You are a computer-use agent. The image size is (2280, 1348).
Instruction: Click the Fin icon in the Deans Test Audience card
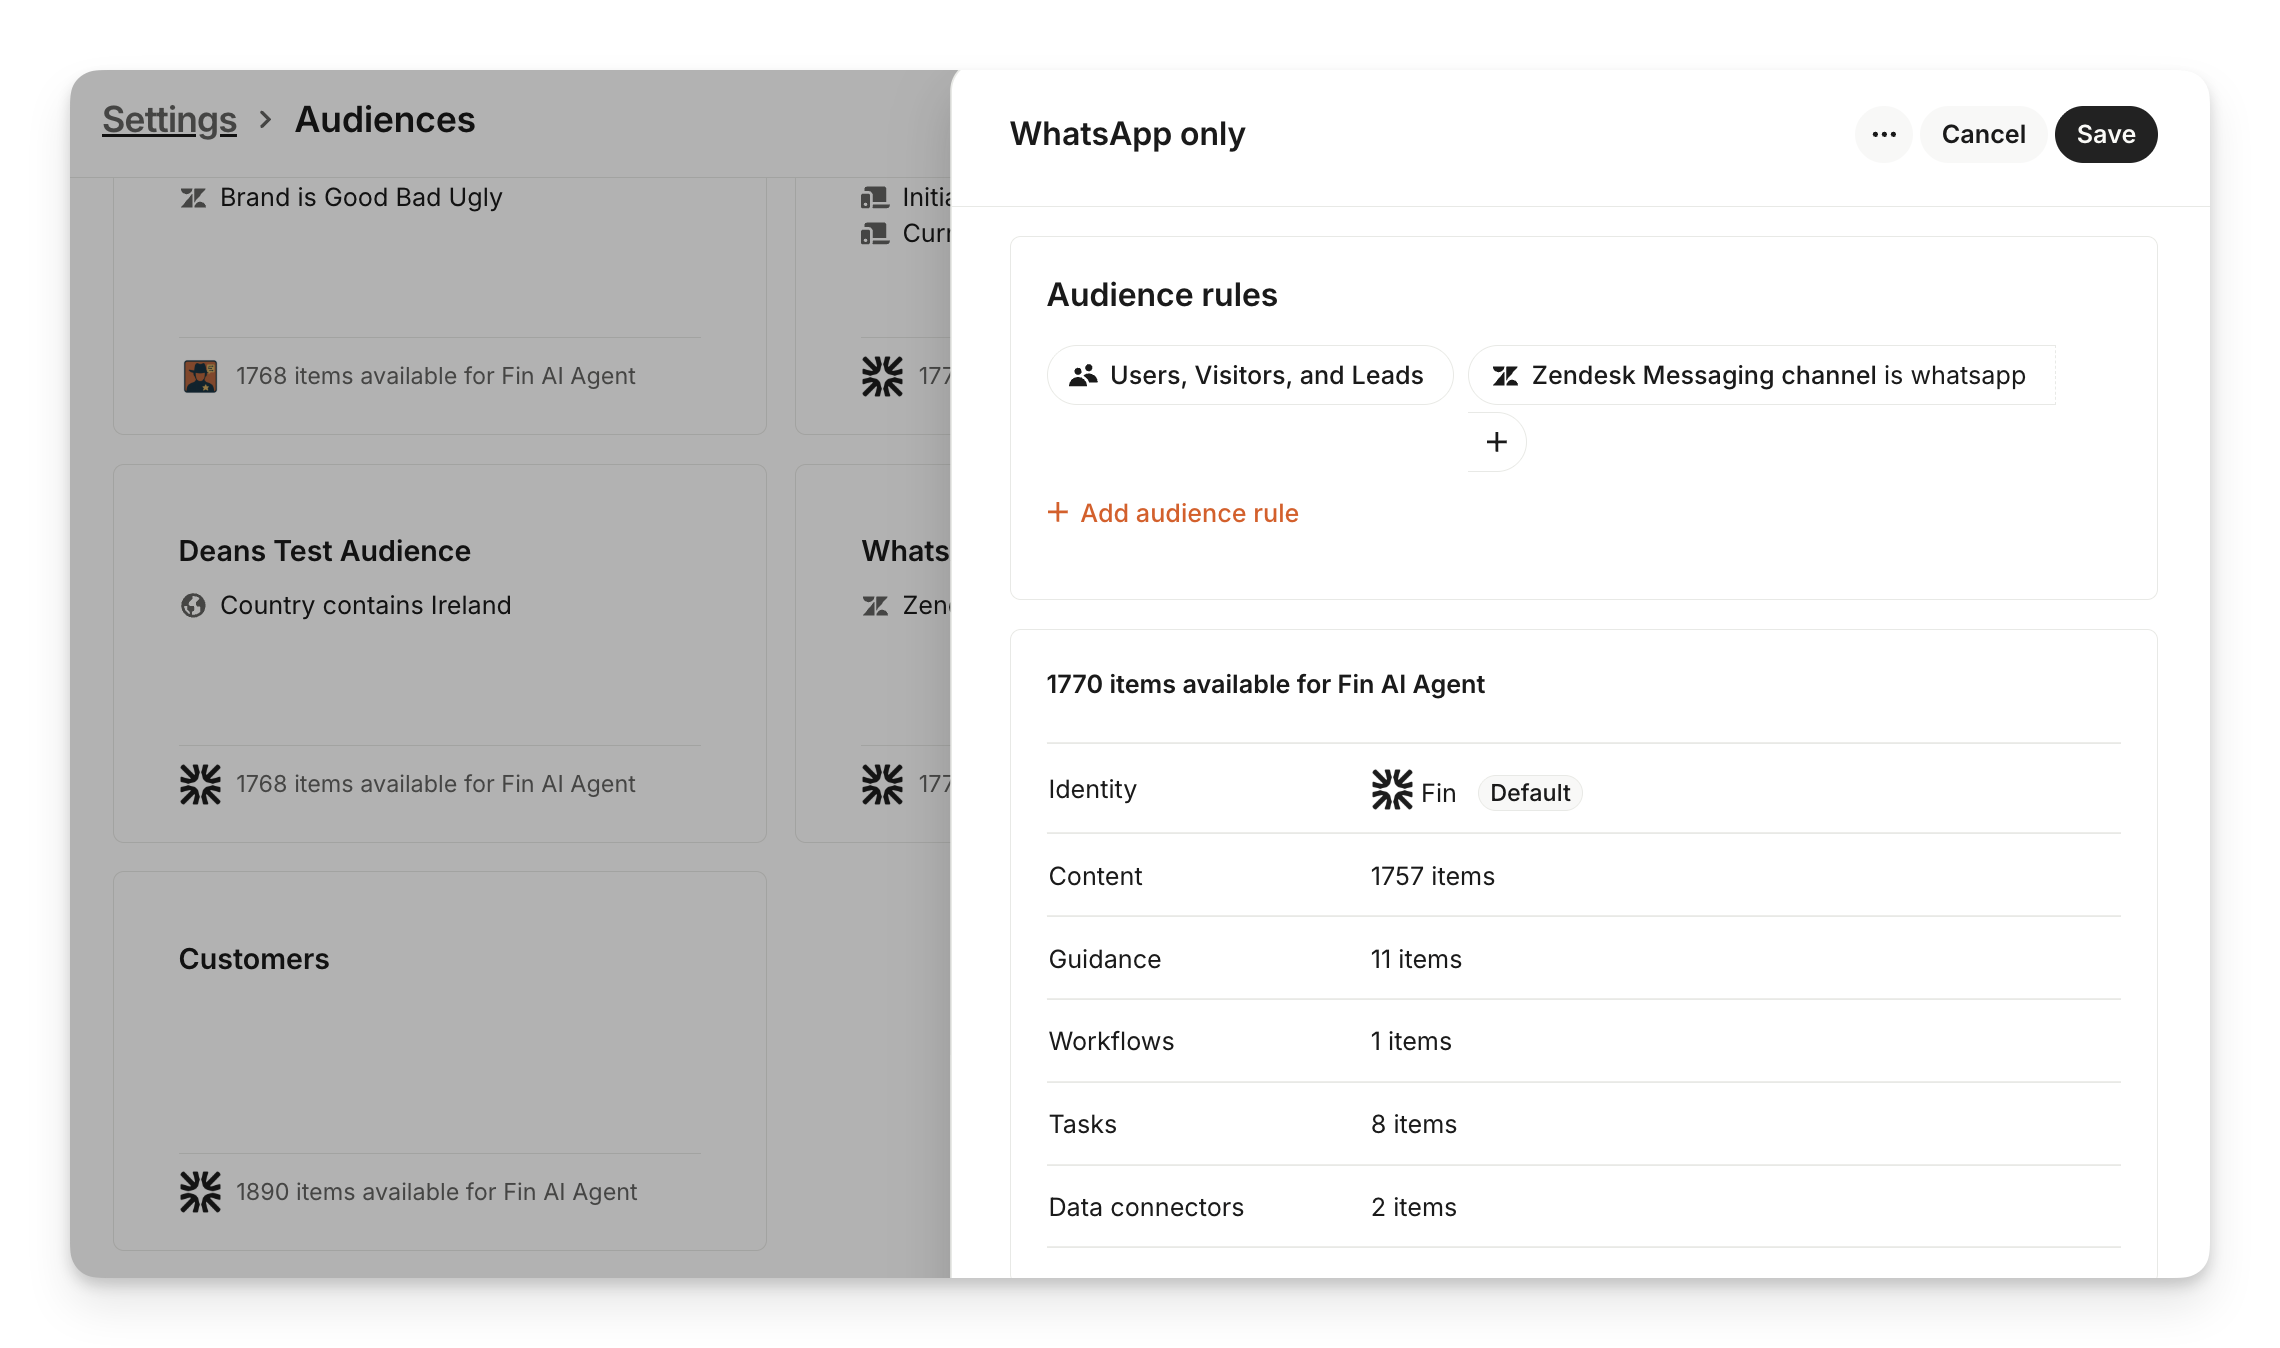(x=200, y=784)
